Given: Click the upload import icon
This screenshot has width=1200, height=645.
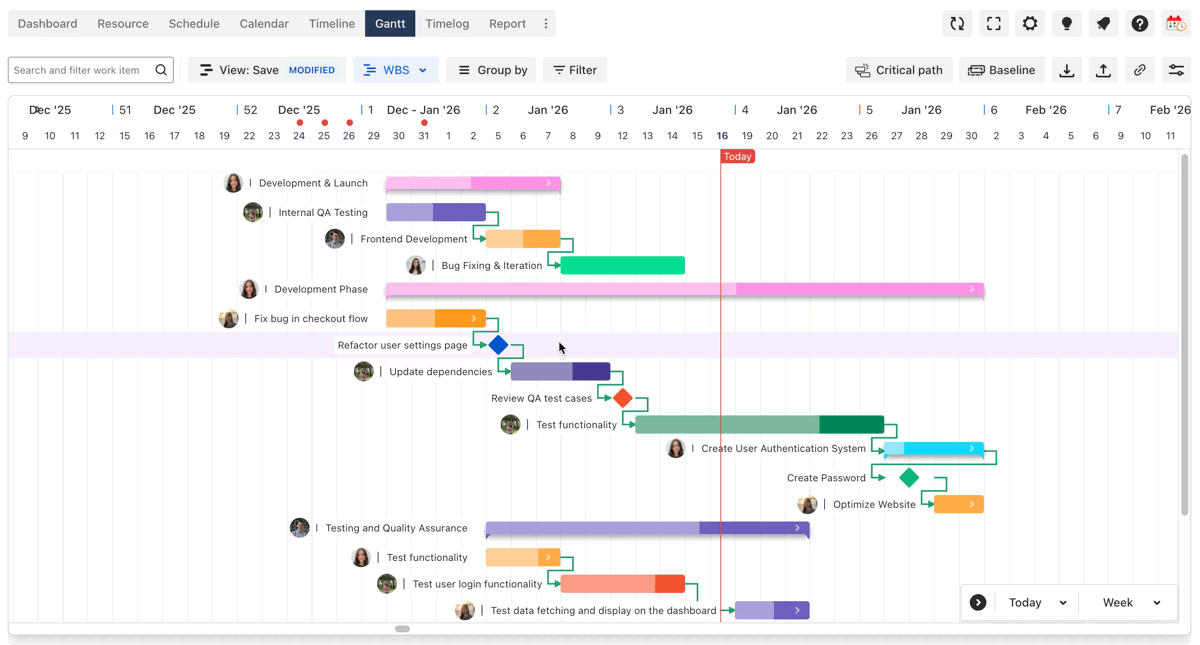Looking at the screenshot, I should coord(1103,70).
